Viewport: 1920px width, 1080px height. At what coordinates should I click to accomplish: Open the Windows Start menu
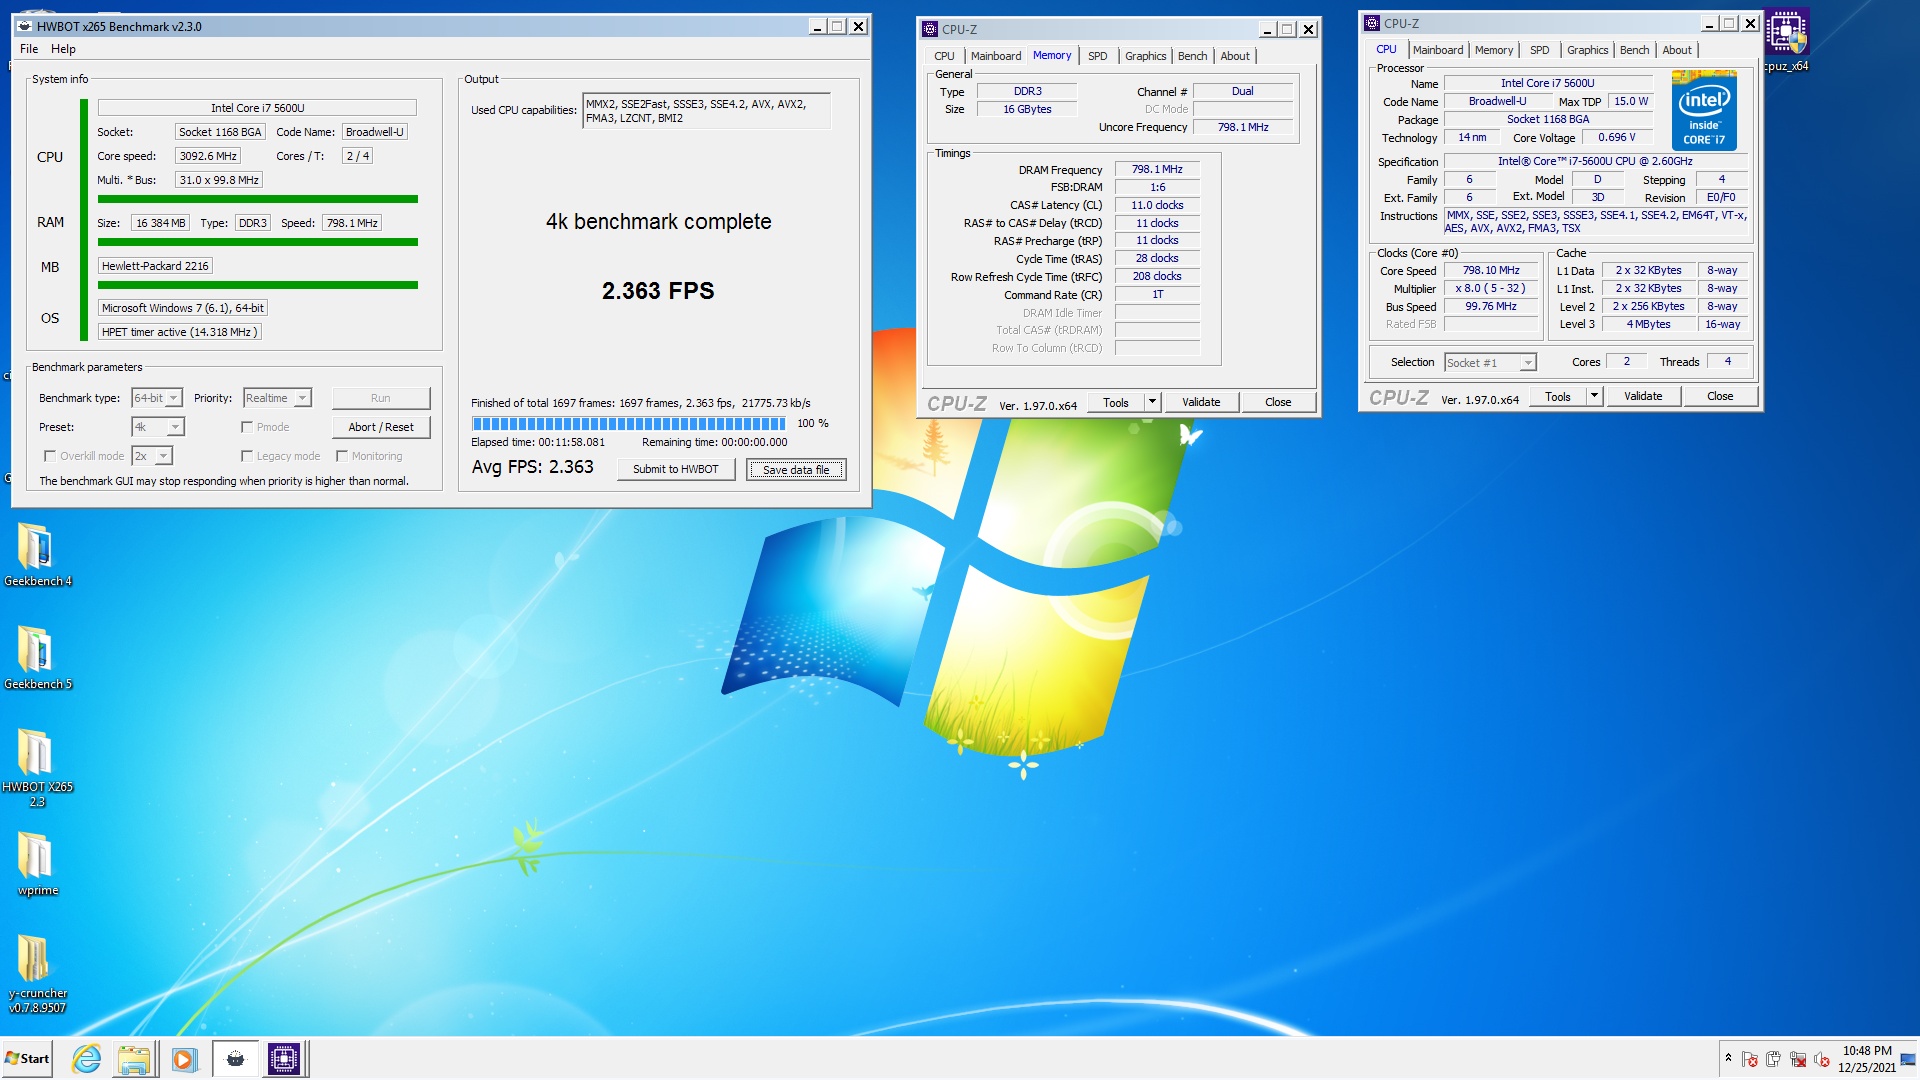(27, 1059)
